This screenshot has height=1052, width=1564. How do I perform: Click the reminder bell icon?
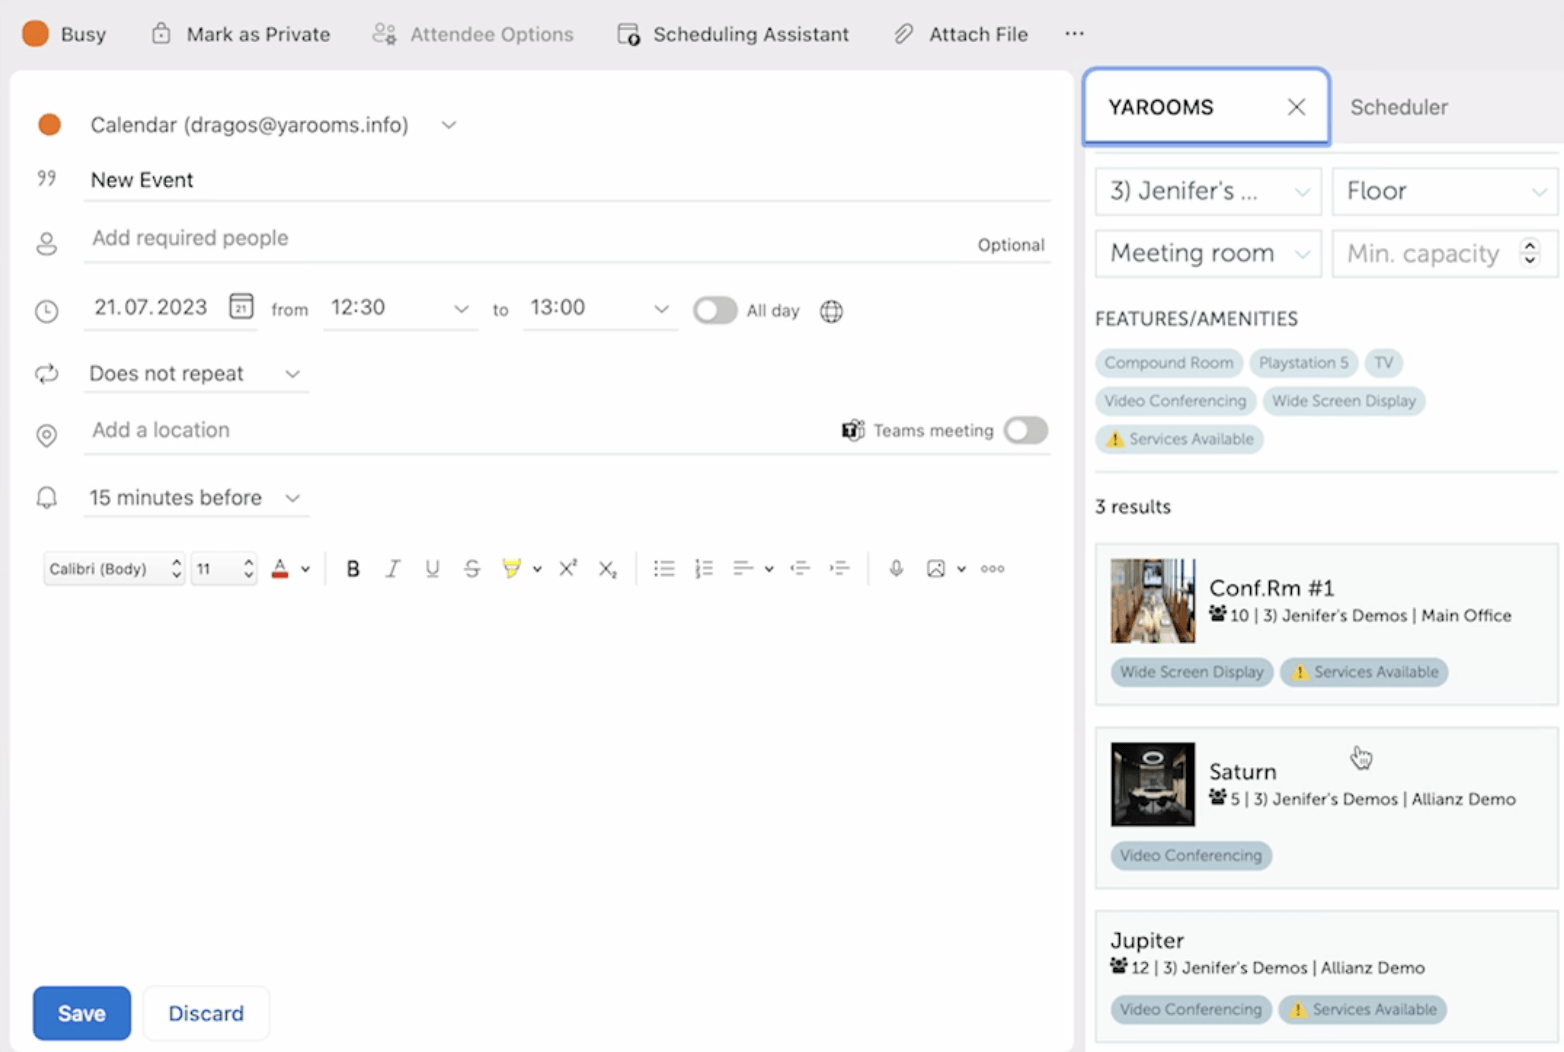[x=46, y=497]
